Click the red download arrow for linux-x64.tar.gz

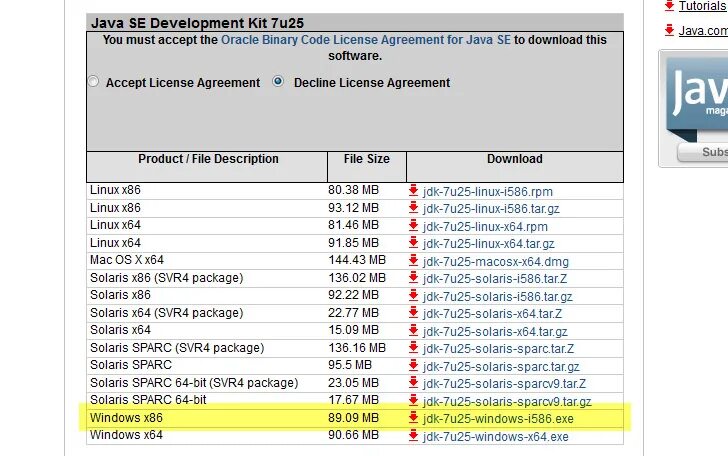(413, 243)
